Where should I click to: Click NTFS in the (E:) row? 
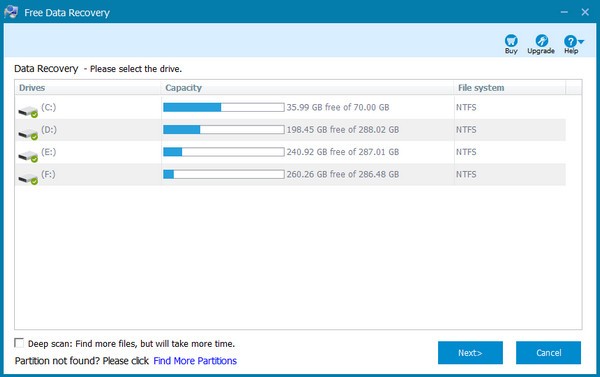466,152
